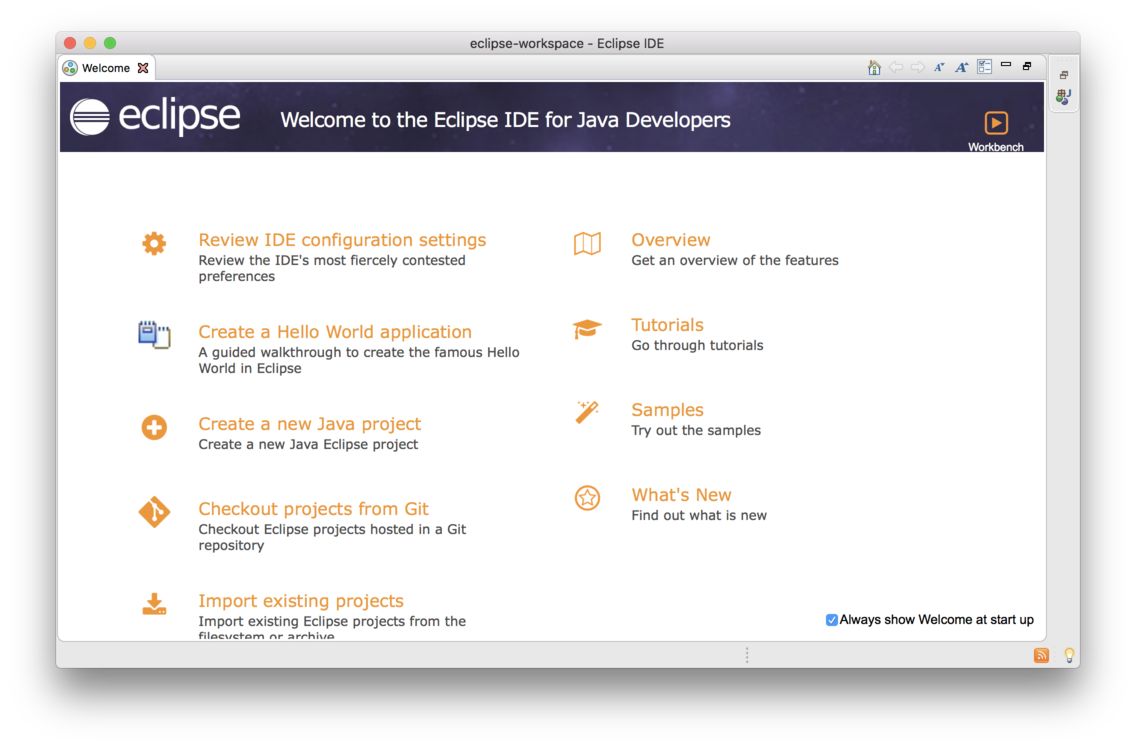
Task: Open the What's New link
Action: tap(681, 494)
